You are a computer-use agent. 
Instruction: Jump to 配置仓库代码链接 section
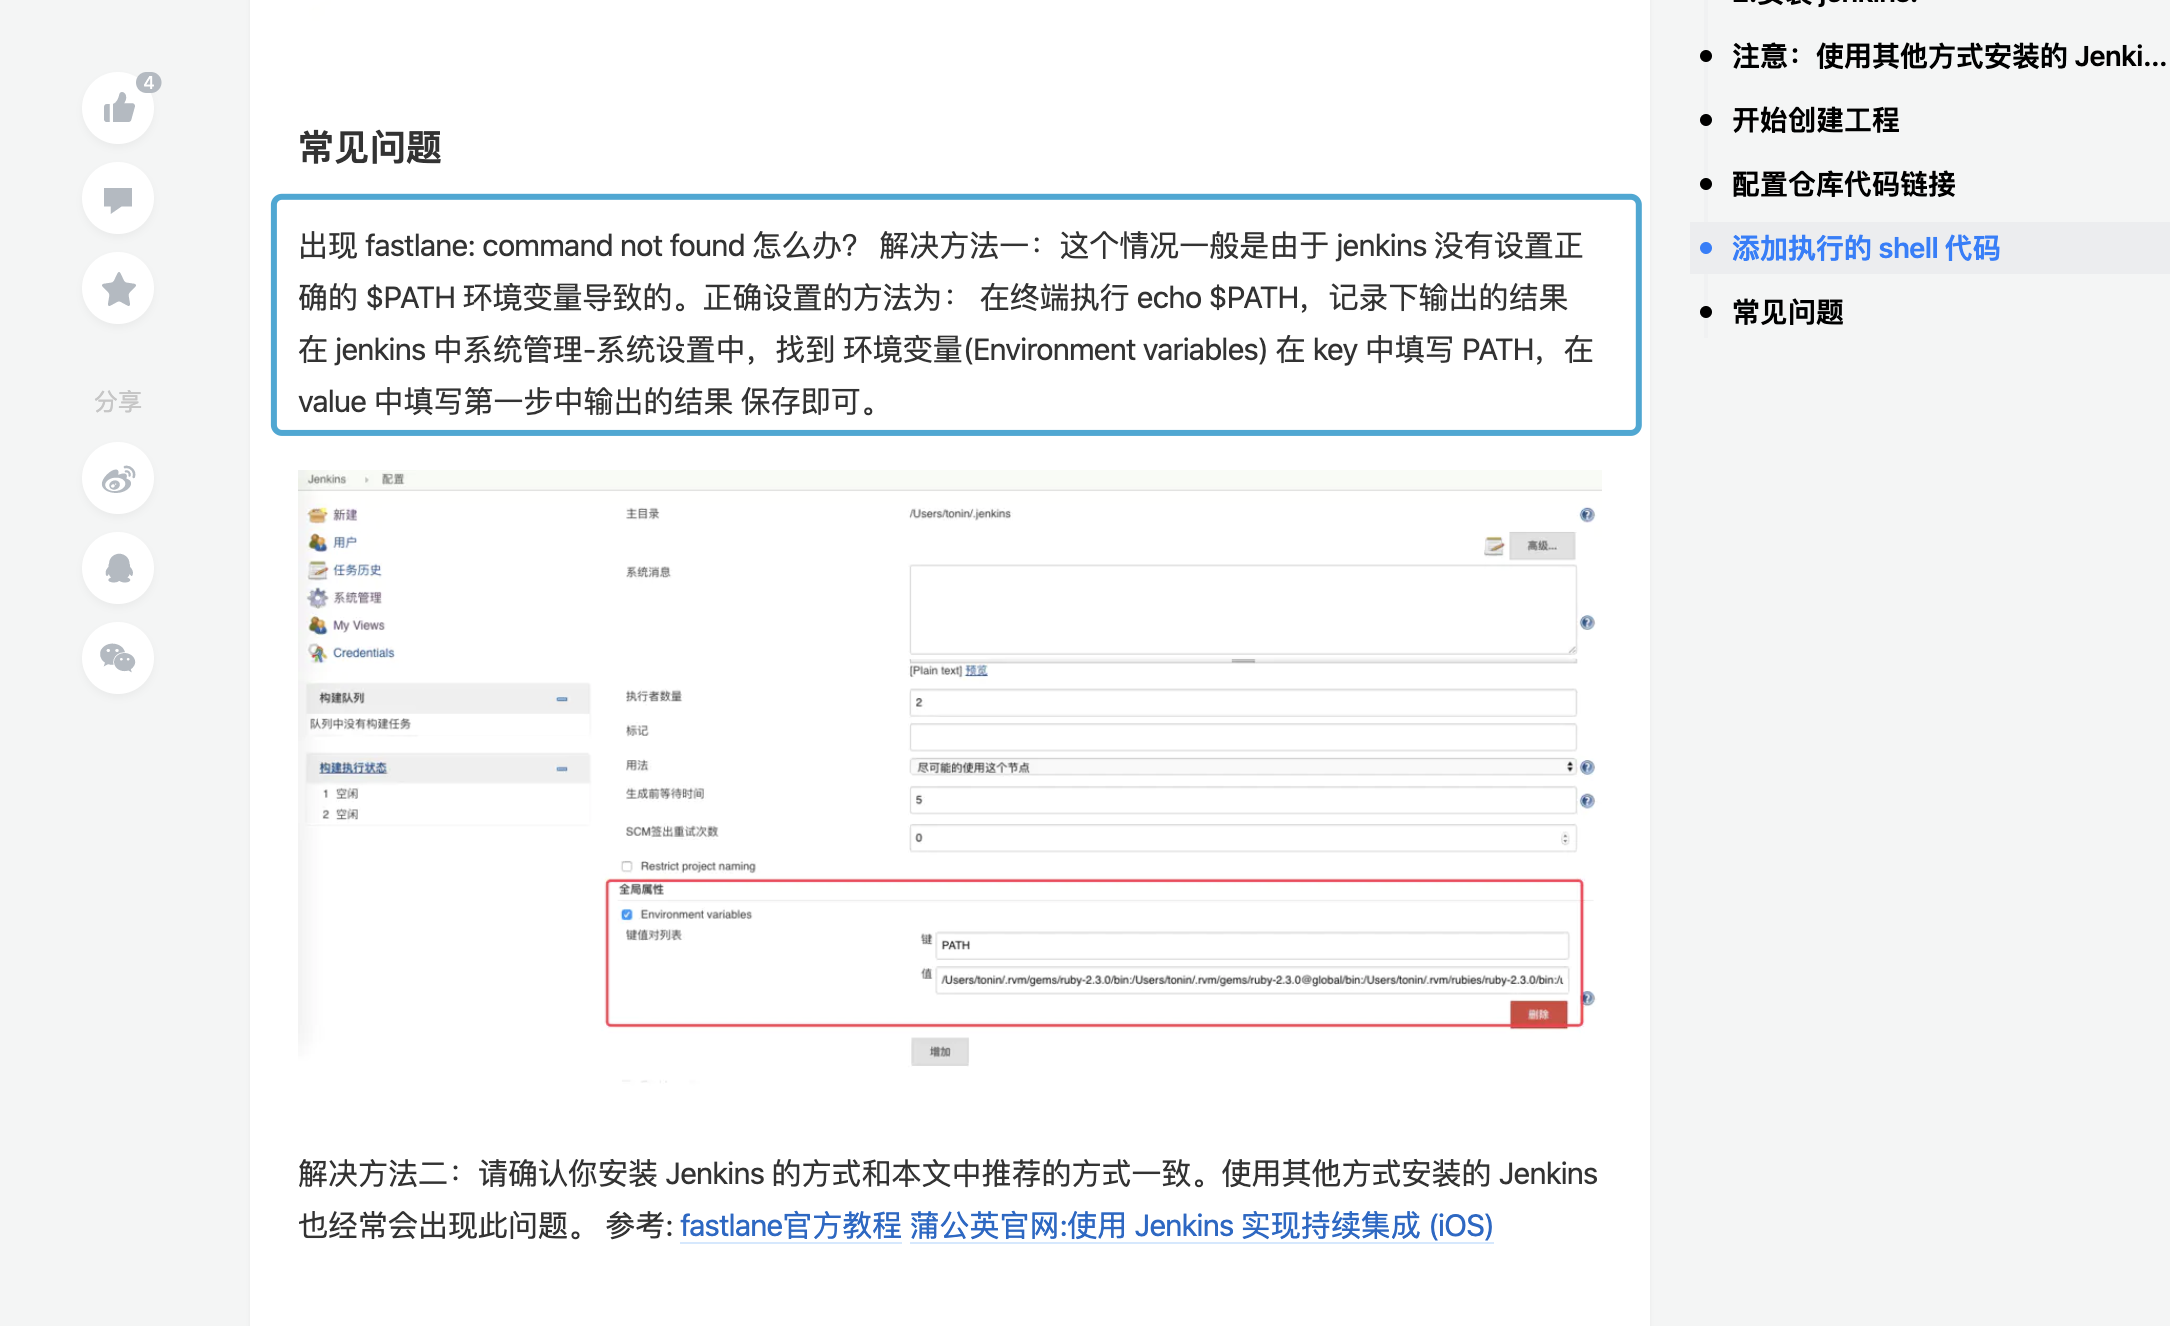(1843, 184)
